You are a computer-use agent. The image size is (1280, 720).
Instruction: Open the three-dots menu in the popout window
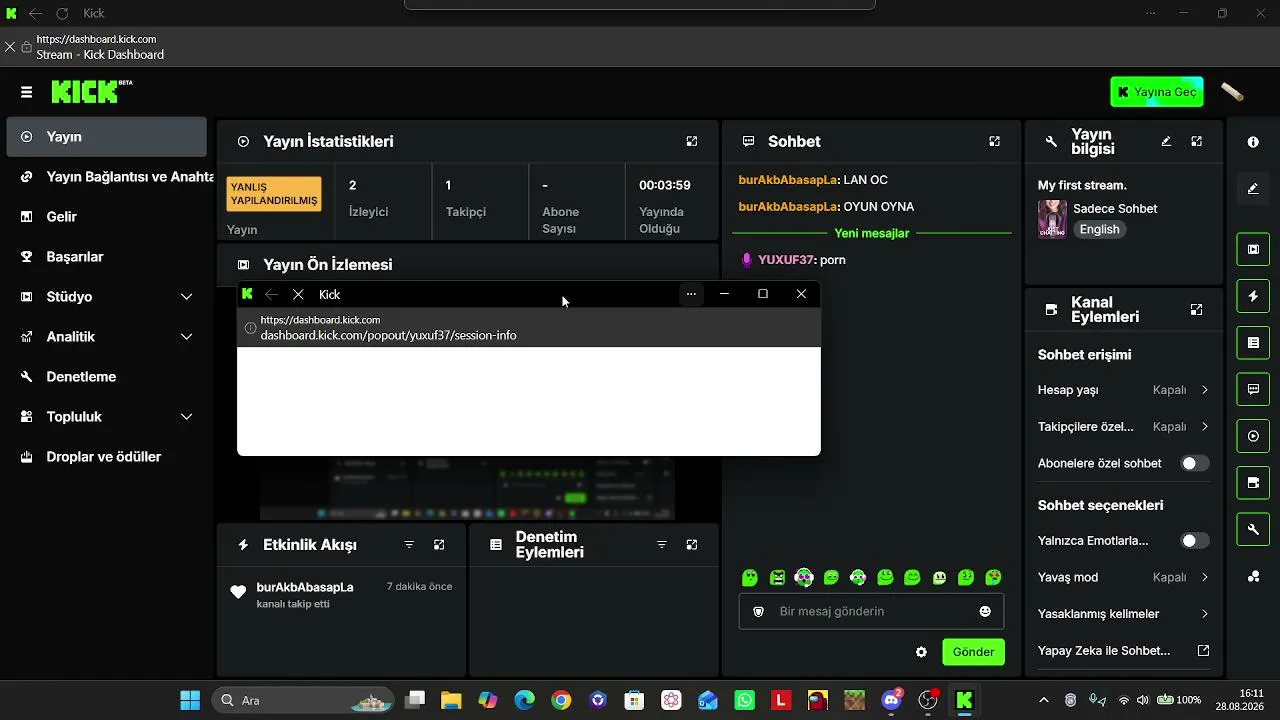coord(691,294)
